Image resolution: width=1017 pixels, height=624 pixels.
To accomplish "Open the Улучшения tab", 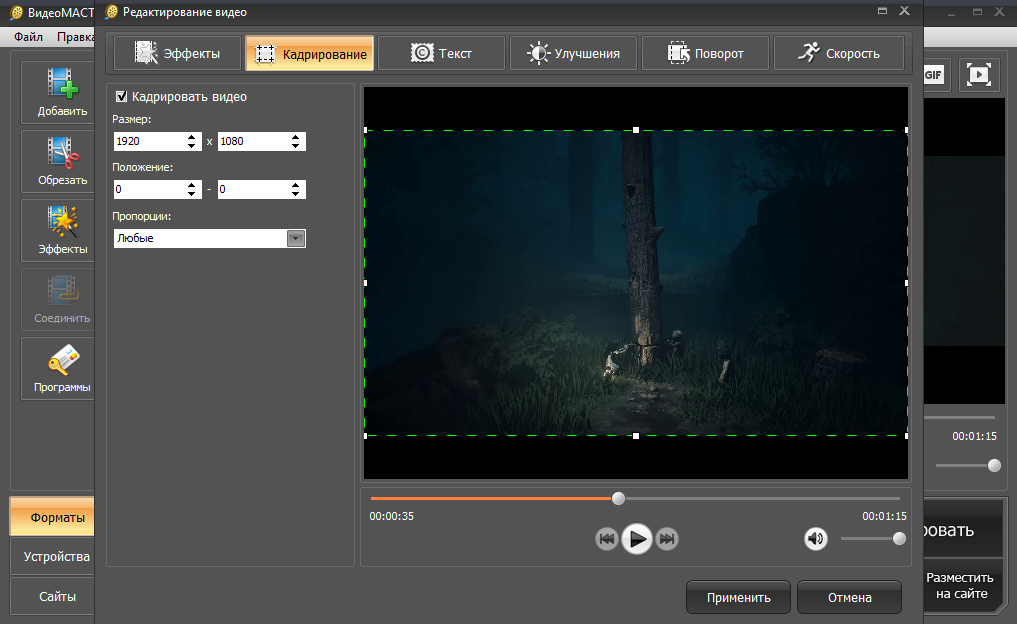I will point(573,53).
